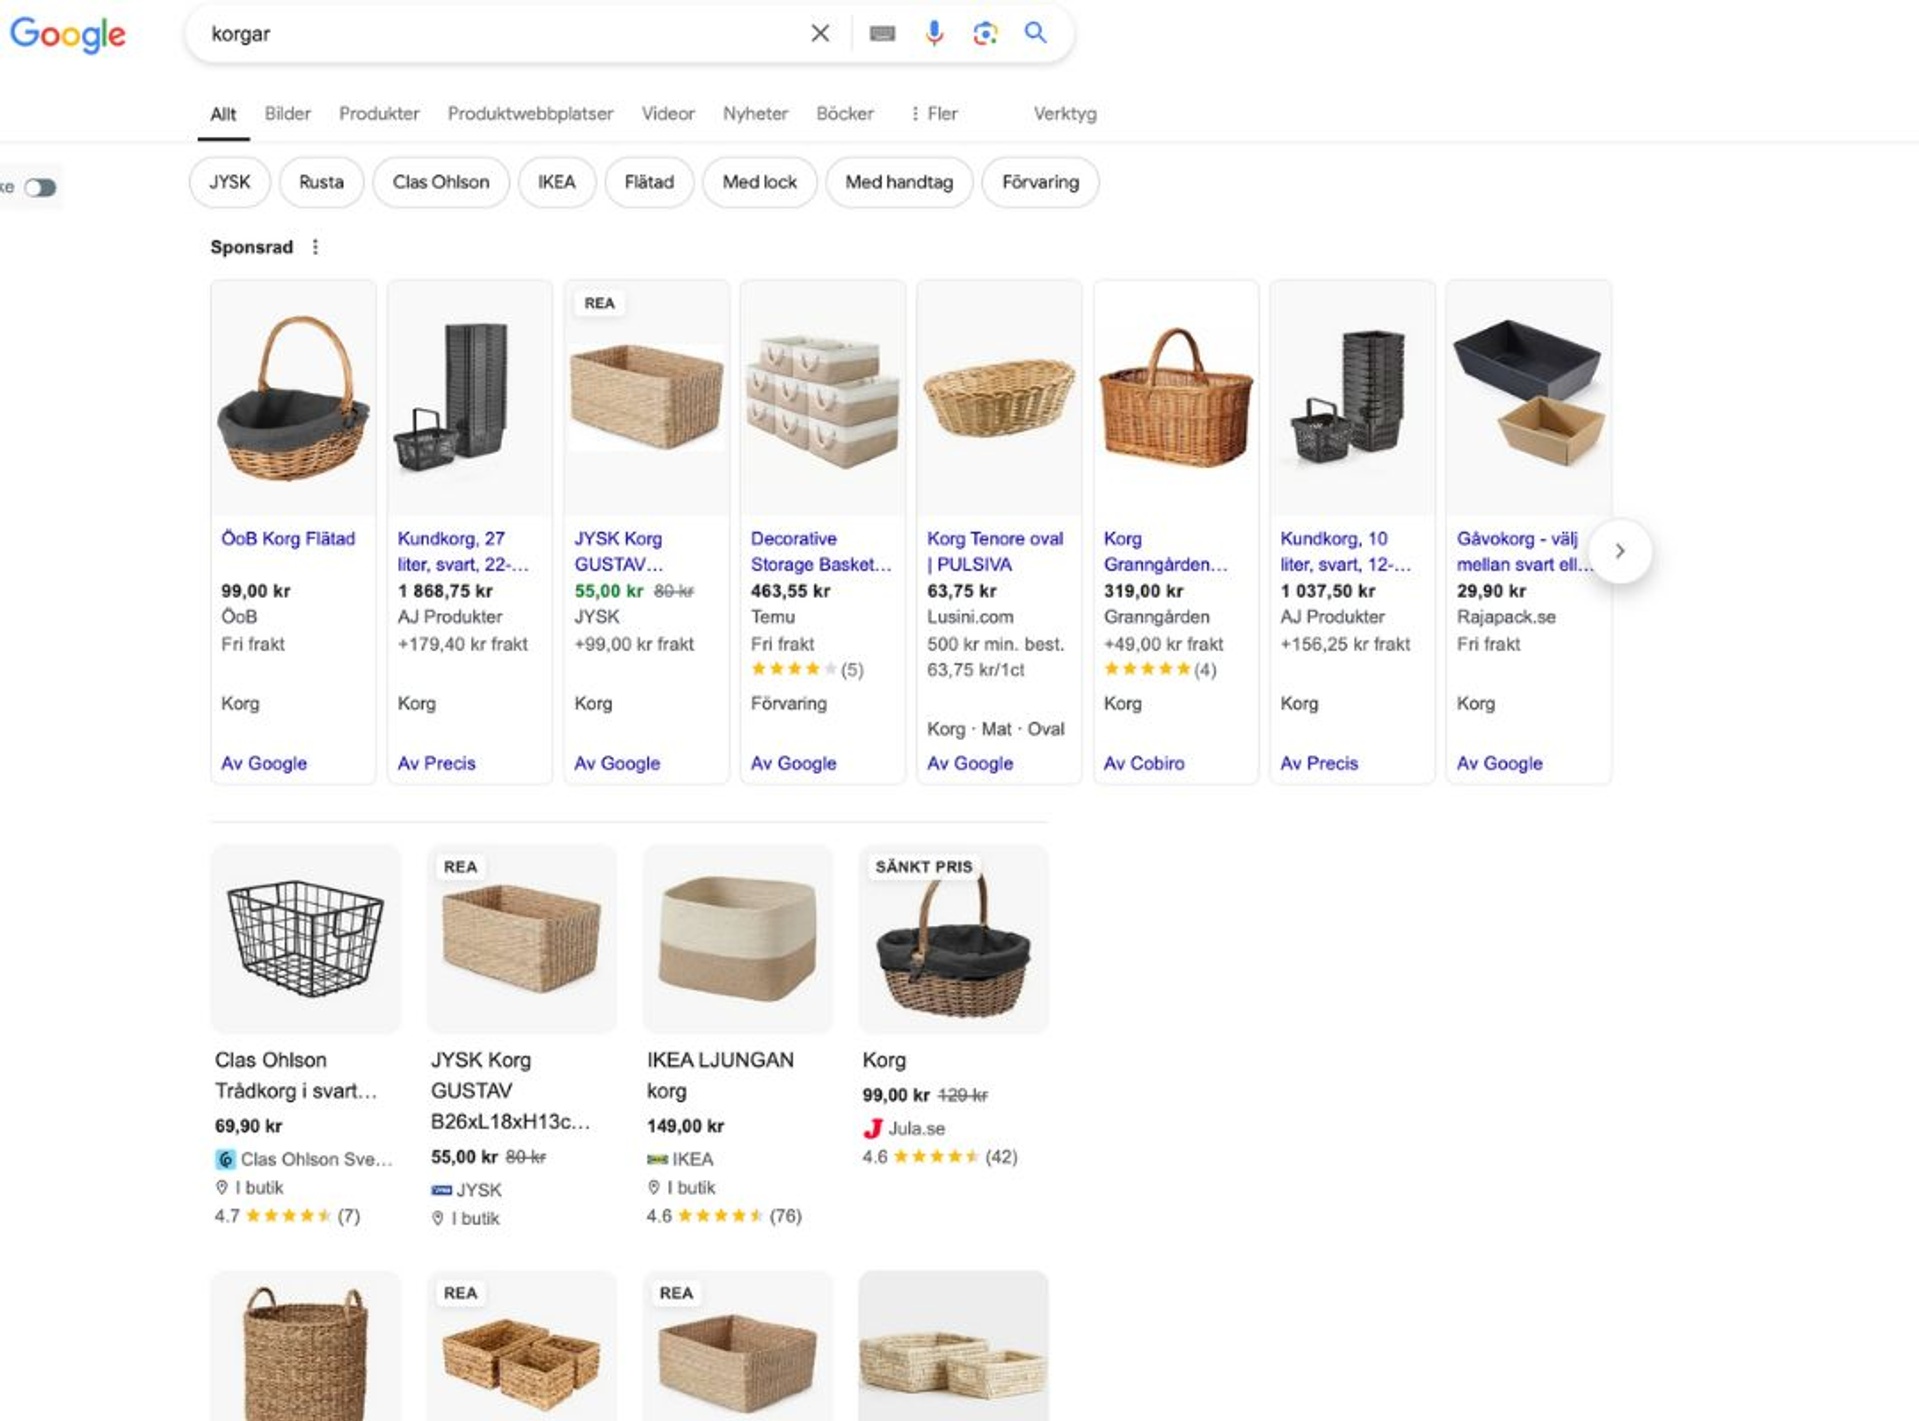Click the Google logo
Viewport: 1919px width, 1421px height.
pos(68,34)
